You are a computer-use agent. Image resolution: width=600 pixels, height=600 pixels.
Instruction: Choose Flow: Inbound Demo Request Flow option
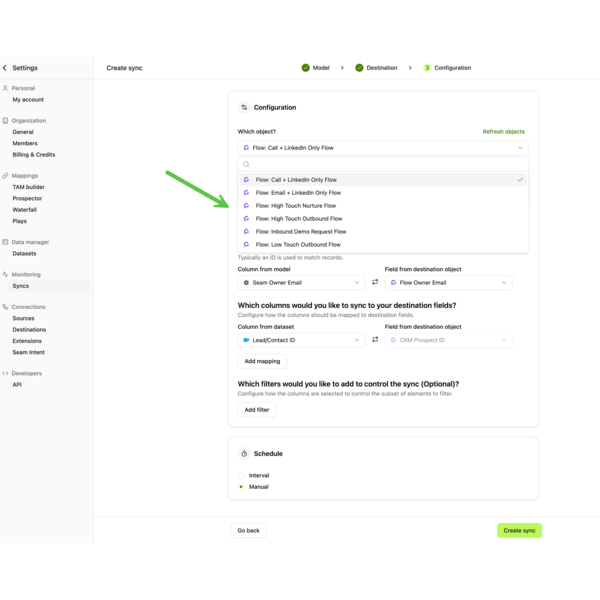pyautogui.click(x=300, y=232)
